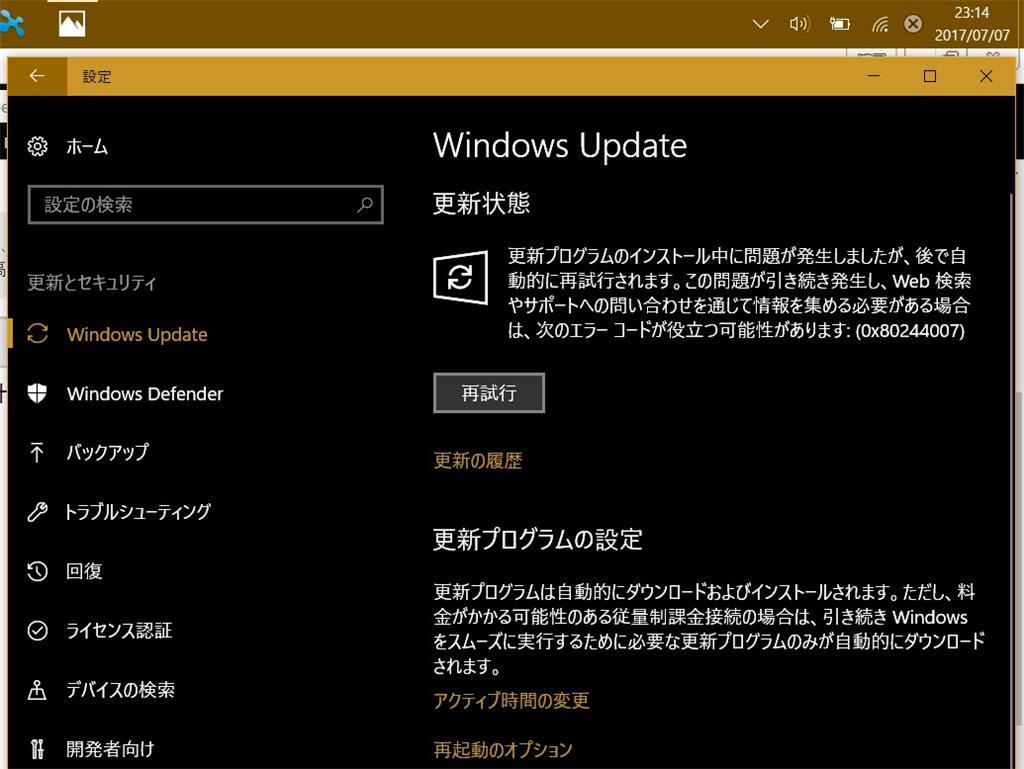Close the 設定 window
This screenshot has width=1024, height=769.
(x=986, y=76)
